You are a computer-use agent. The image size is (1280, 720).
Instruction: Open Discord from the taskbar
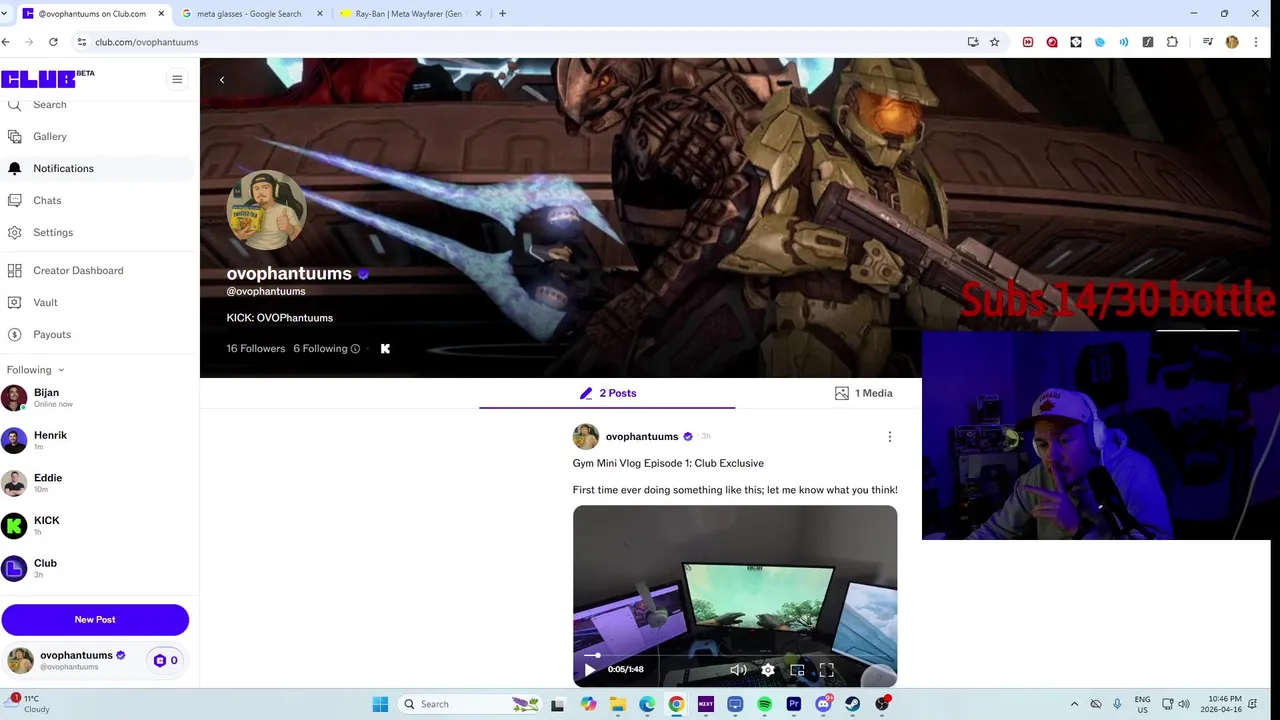(x=823, y=704)
